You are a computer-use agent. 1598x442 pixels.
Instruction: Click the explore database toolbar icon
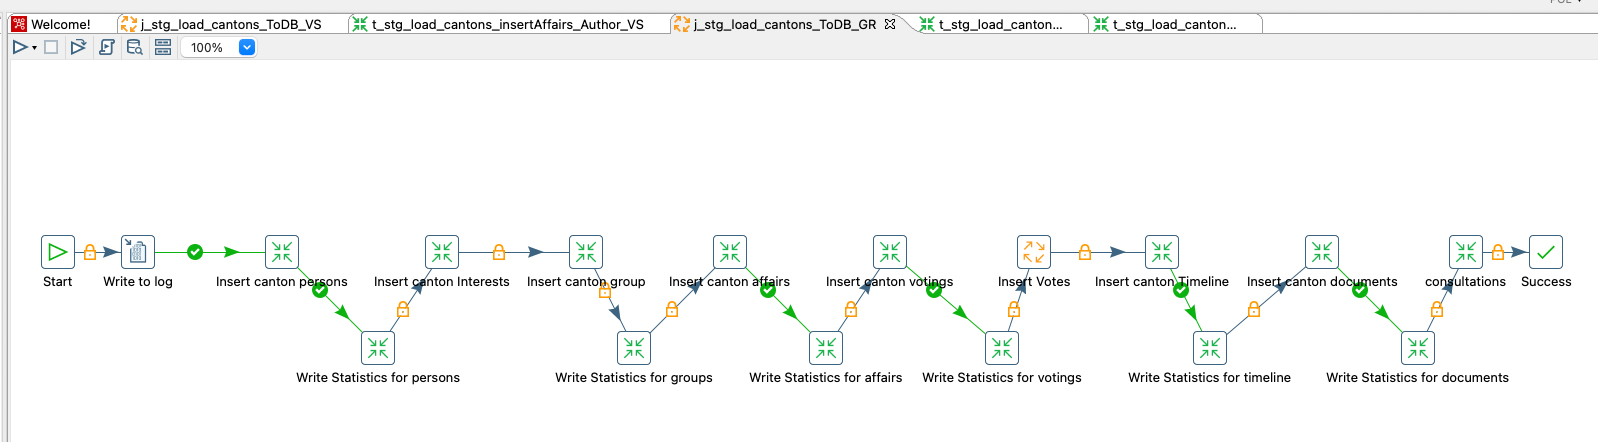pyautogui.click(x=134, y=47)
